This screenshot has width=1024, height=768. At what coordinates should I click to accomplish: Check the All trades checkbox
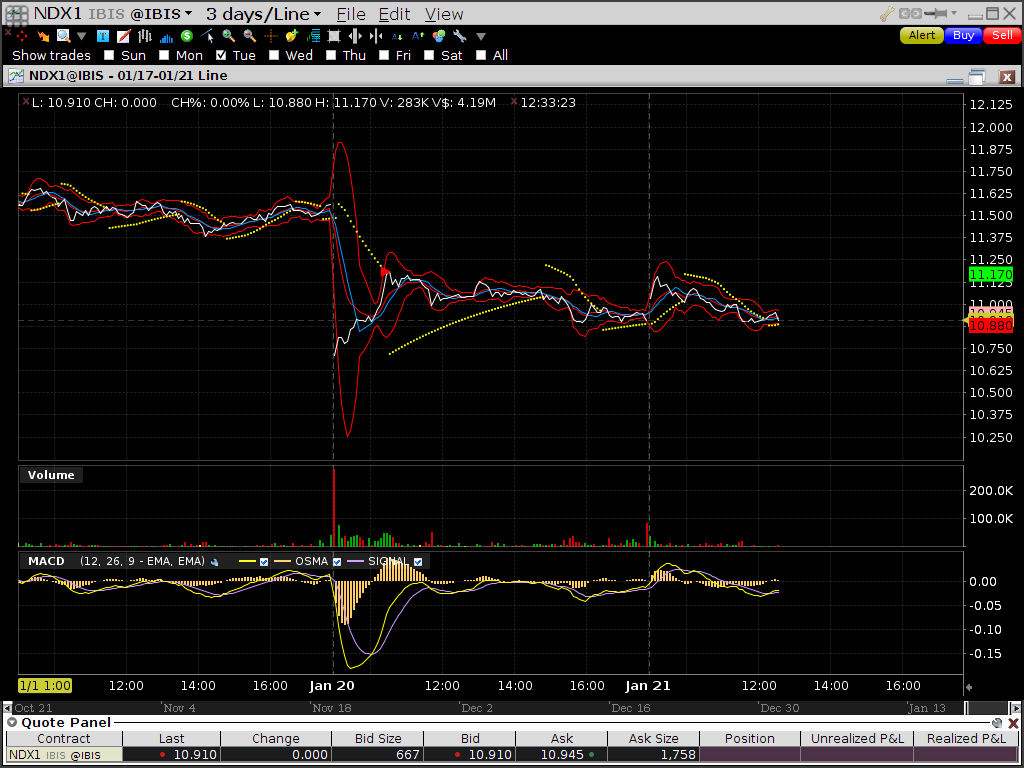(481, 56)
